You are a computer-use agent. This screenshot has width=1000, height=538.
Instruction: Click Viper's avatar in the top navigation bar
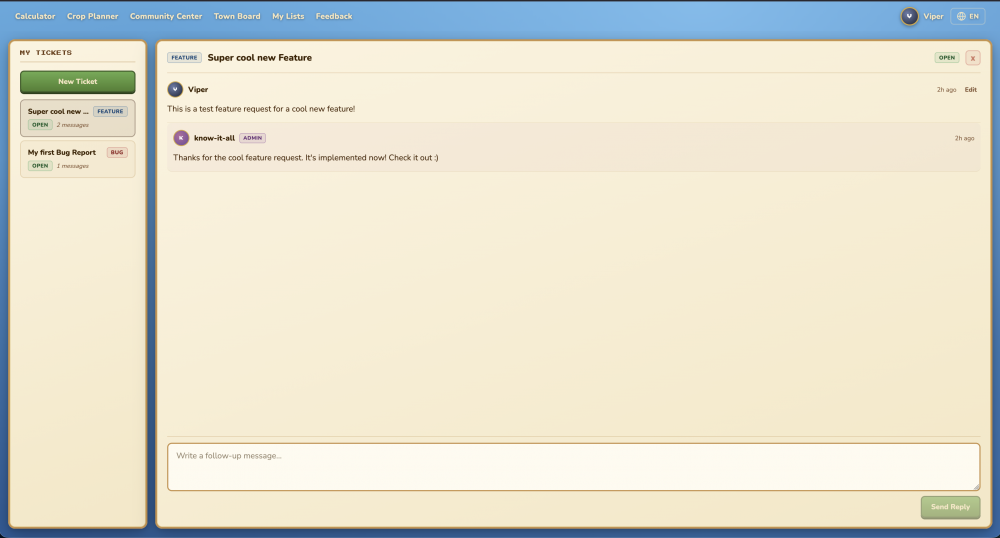(x=909, y=16)
